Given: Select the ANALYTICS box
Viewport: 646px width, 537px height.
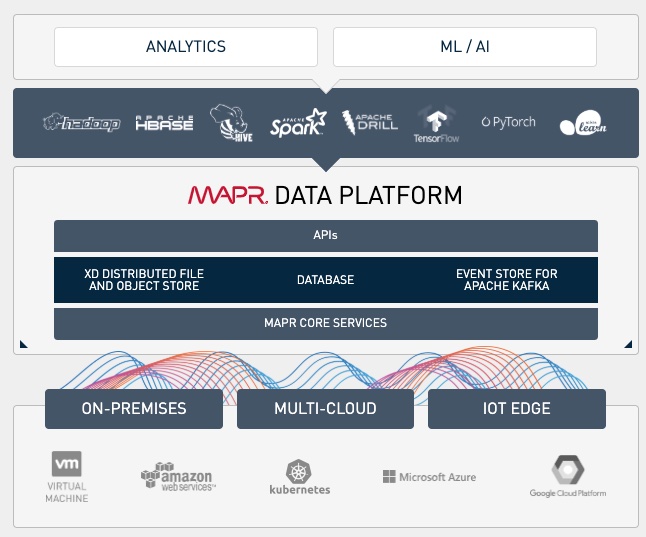Looking at the screenshot, I should point(186,47).
